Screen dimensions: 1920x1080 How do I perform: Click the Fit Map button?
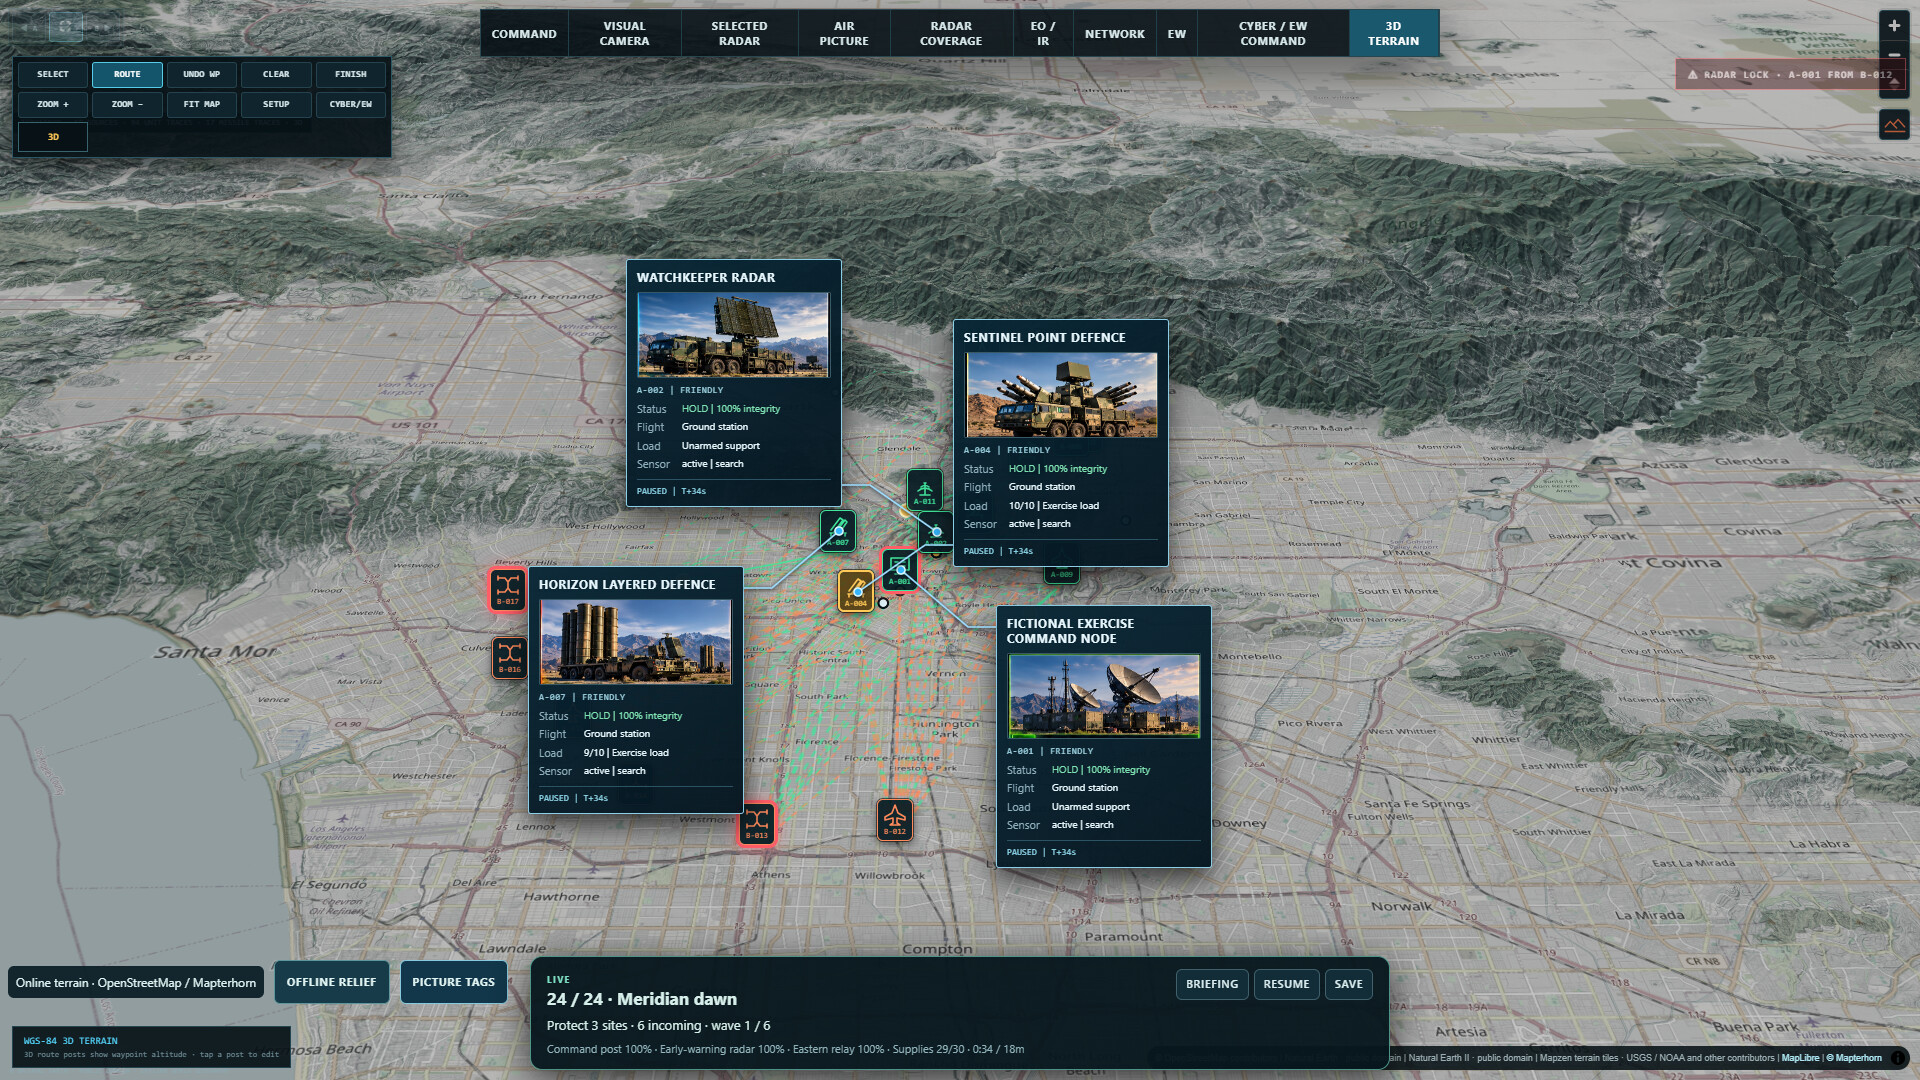[x=201, y=104]
